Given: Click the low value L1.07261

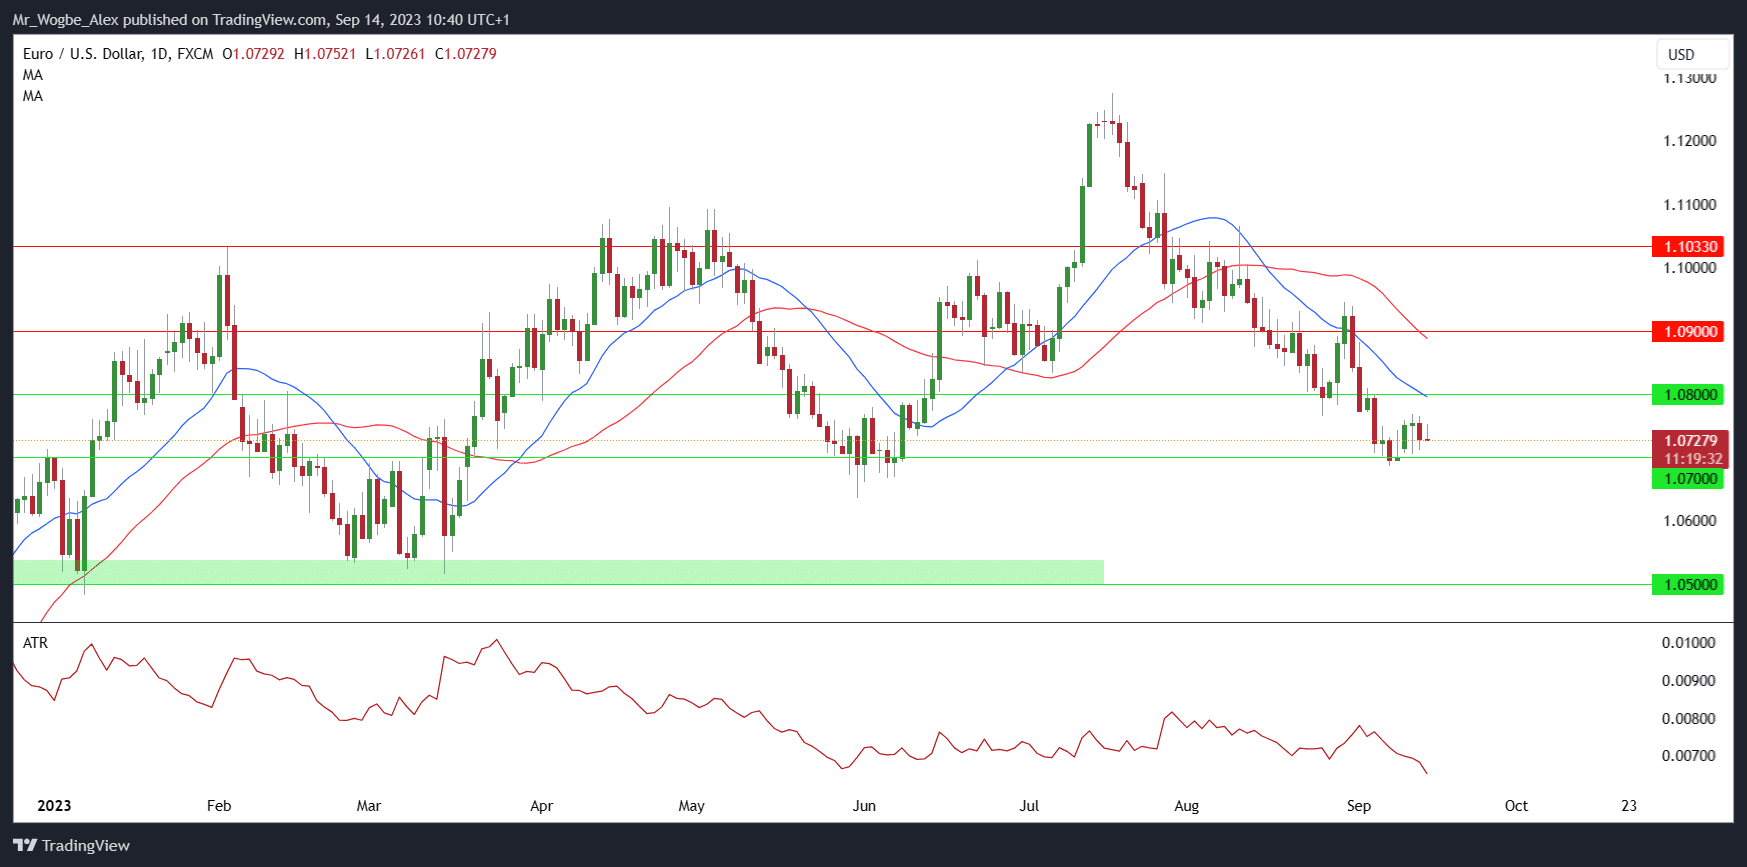Looking at the screenshot, I should tap(395, 54).
